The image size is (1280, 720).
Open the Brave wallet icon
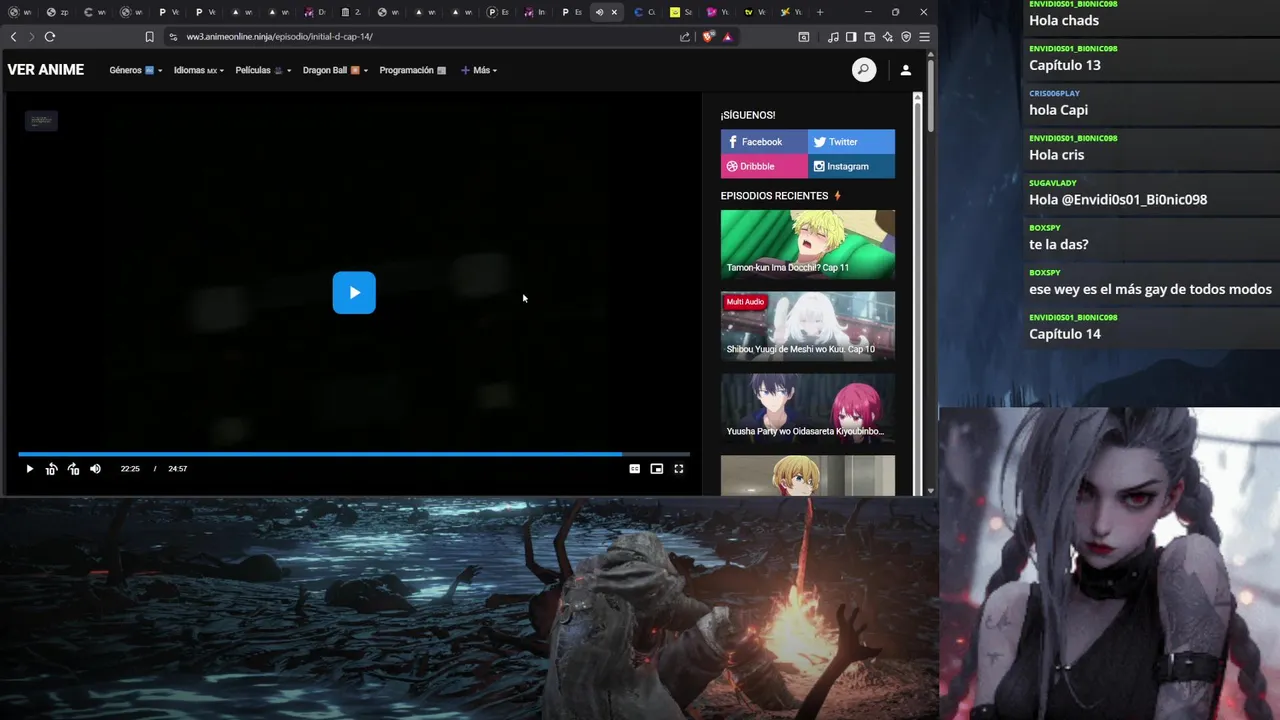click(869, 37)
